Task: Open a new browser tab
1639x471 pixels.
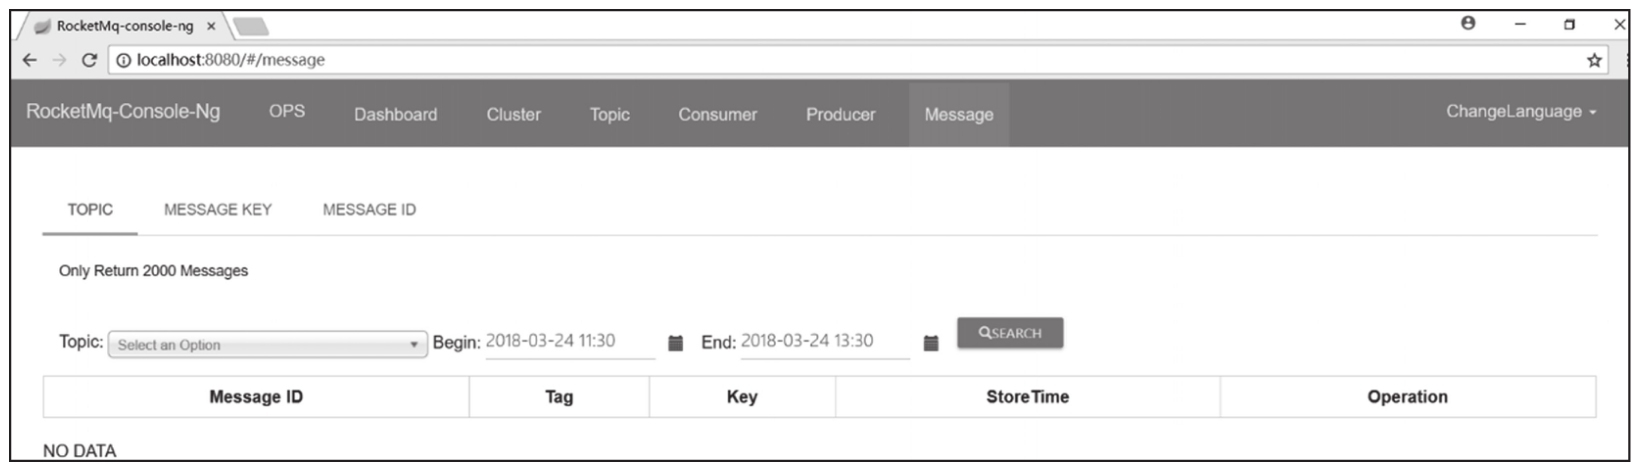Action: pos(251,26)
